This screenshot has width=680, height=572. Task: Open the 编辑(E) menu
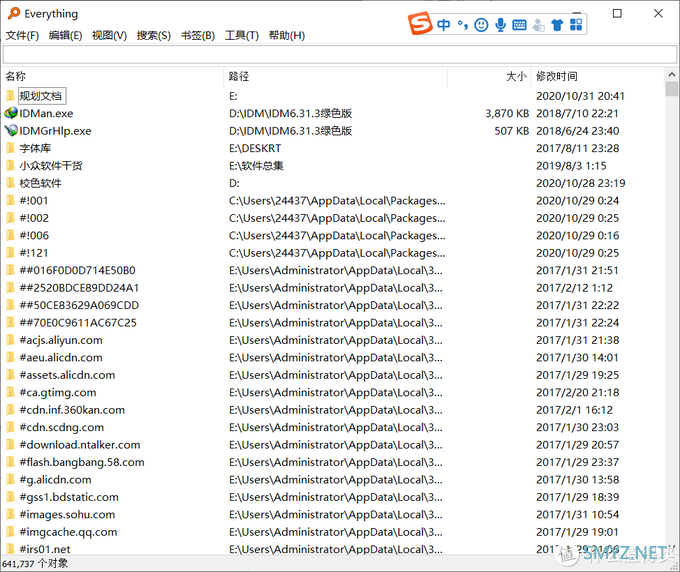click(65, 35)
